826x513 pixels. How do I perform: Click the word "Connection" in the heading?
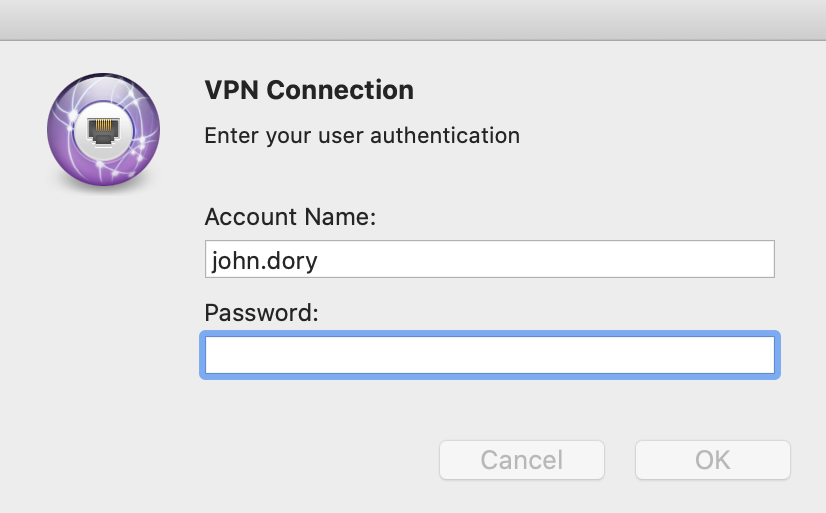(x=340, y=90)
